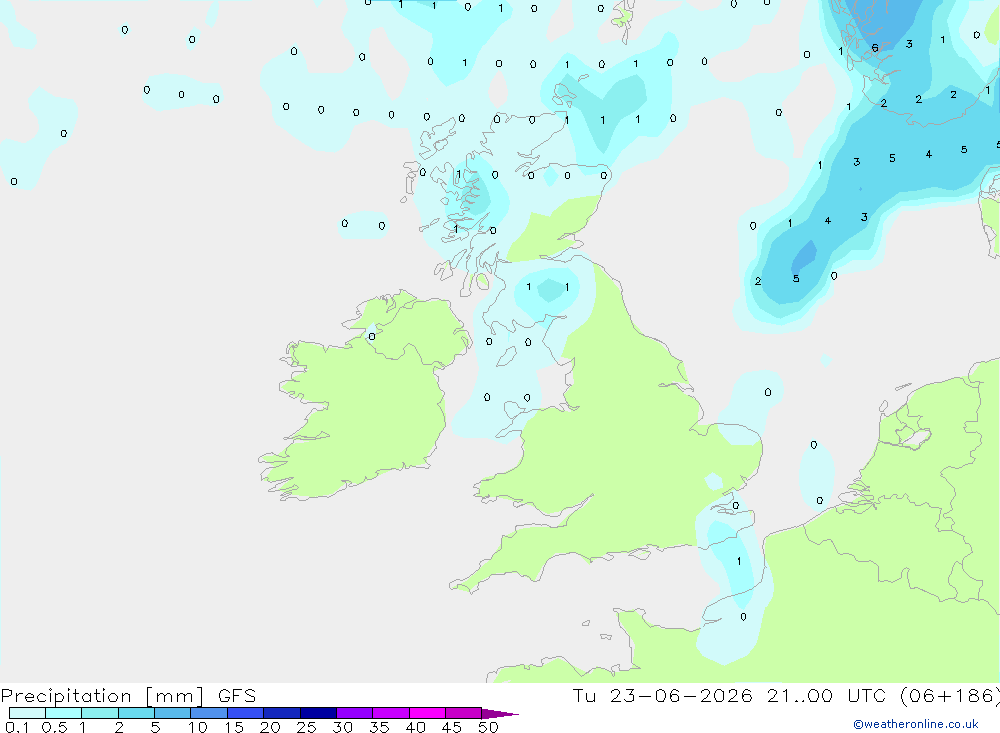Select the legend swatch for 45 to 50 mm
The height and width of the screenshot is (733, 1000).
[x=464, y=713]
